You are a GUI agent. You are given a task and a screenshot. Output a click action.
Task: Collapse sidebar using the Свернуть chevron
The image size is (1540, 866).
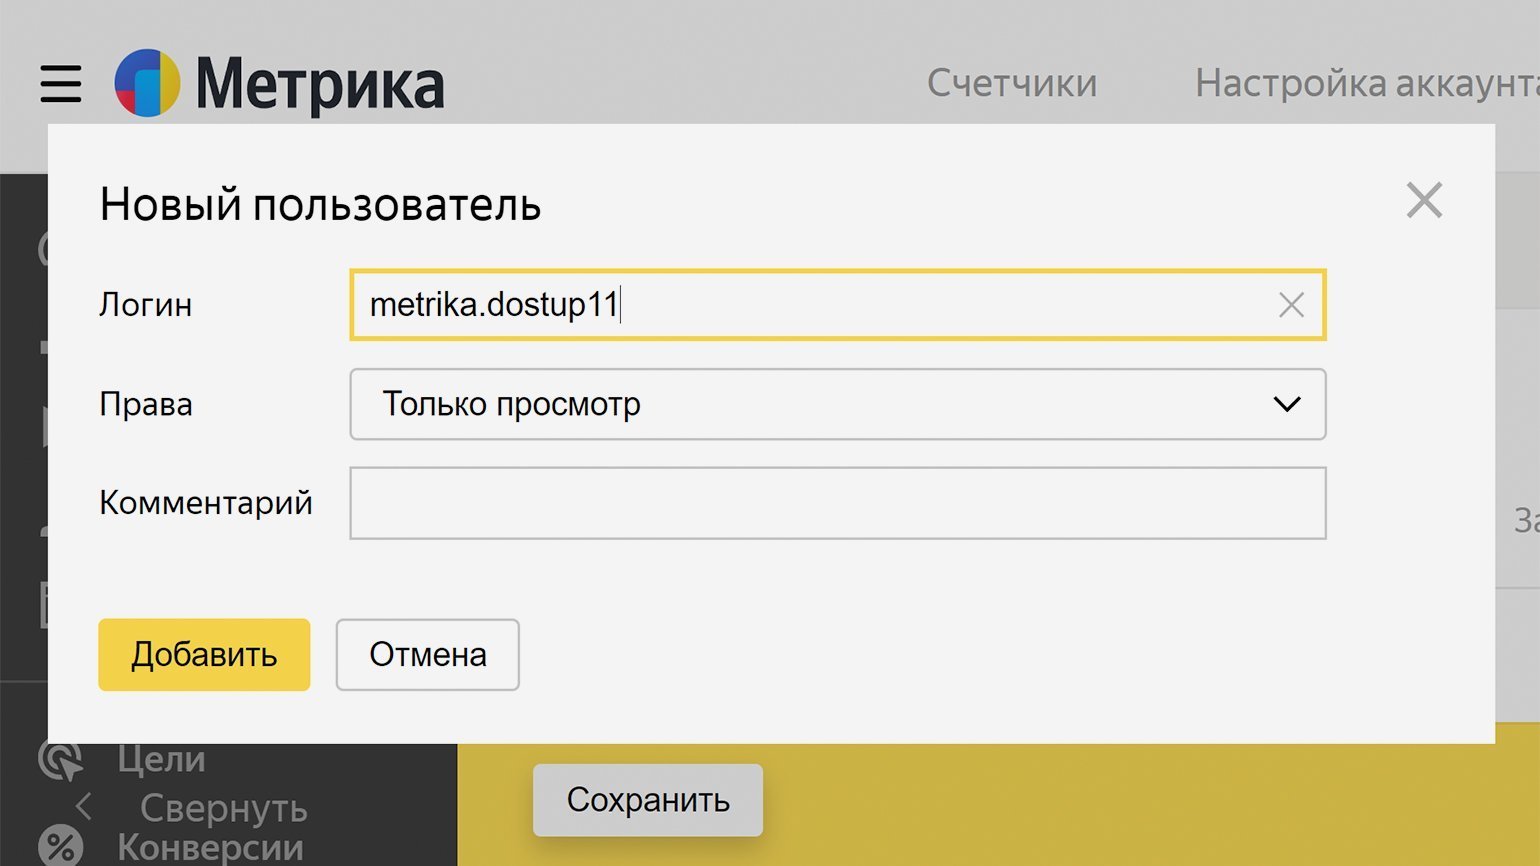coord(84,806)
